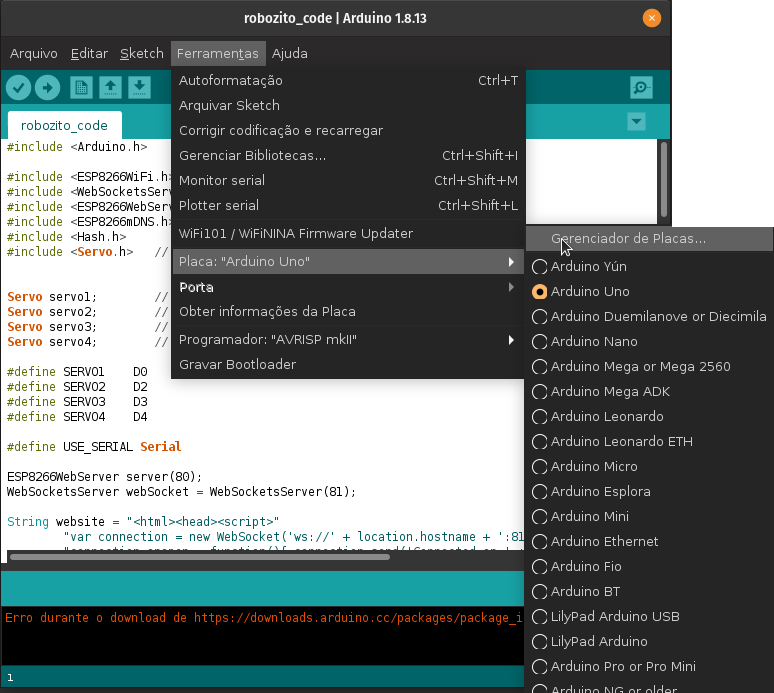Screen dimensions: 774x693
Task: Select Arduino Uno board
Action: 650,292
